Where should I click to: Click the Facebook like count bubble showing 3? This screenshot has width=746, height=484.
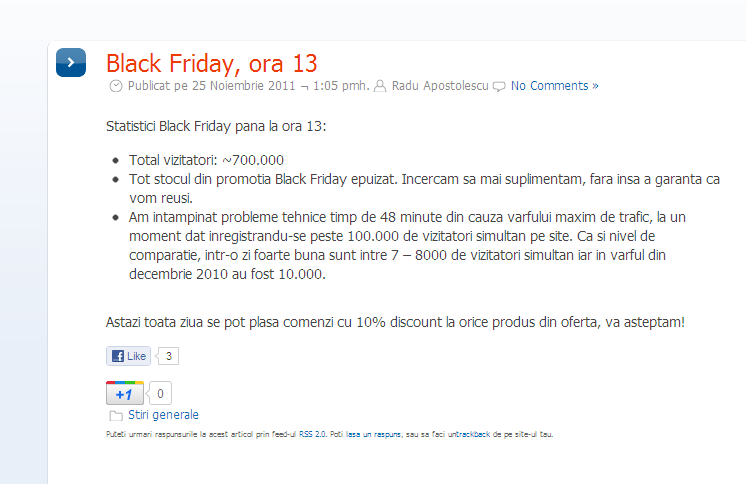(x=169, y=356)
